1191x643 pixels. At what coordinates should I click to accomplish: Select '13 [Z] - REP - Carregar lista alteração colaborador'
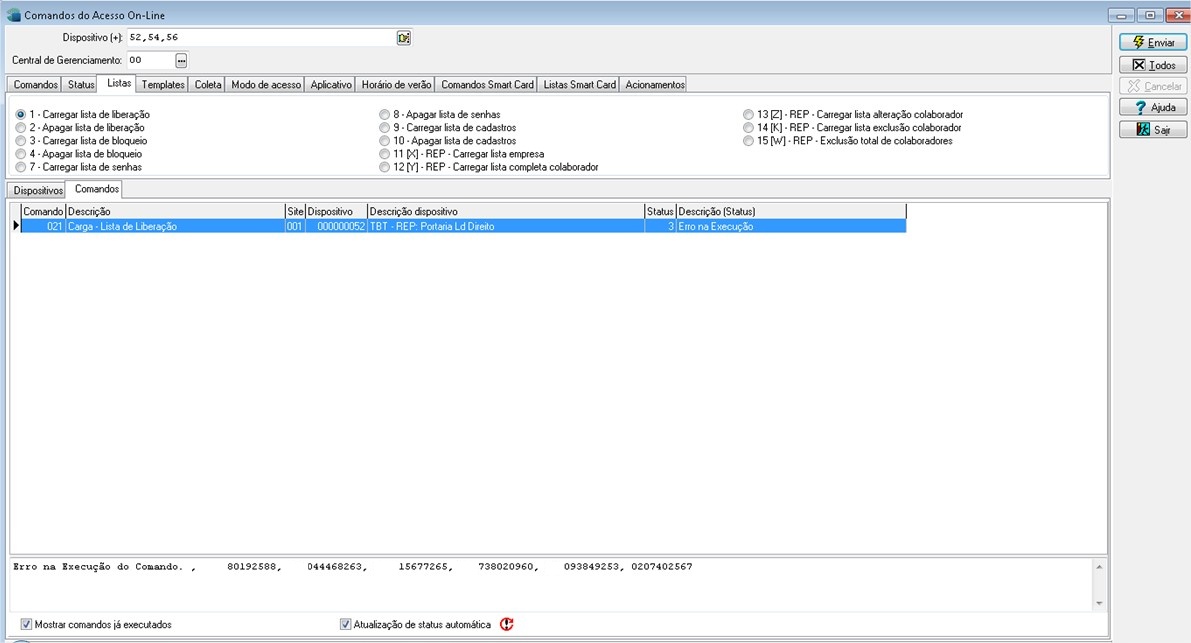[749, 115]
